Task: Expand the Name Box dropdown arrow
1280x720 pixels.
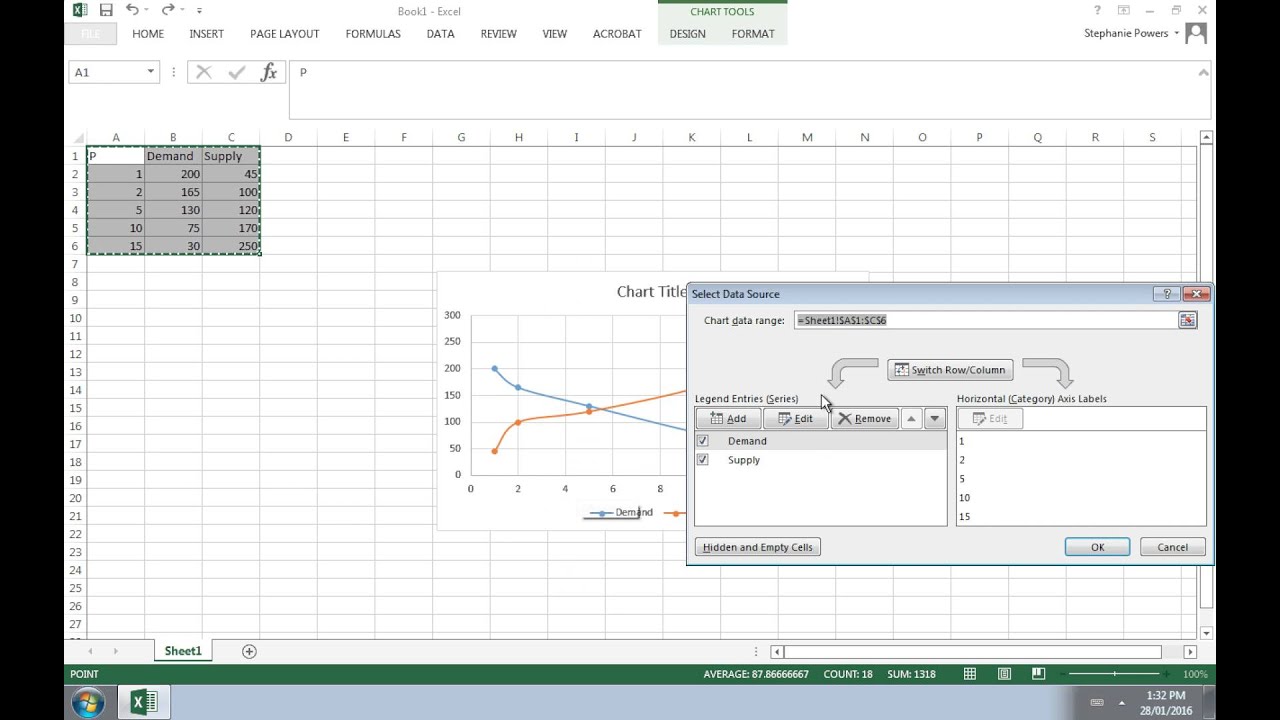Action: point(150,72)
